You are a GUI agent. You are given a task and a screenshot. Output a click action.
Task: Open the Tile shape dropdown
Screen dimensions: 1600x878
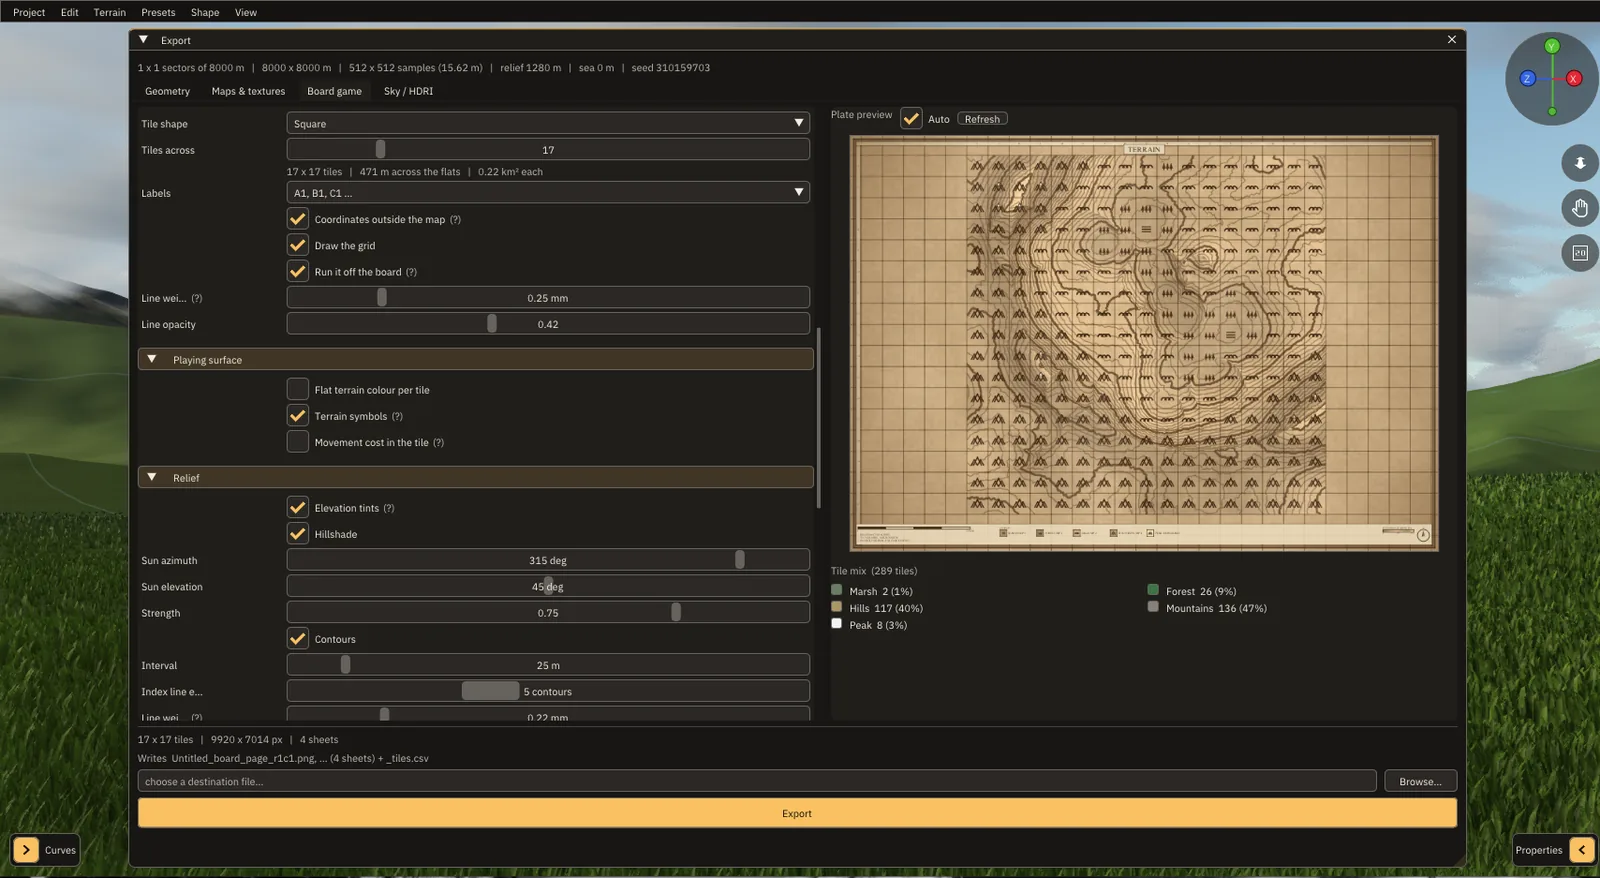[x=548, y=123]
